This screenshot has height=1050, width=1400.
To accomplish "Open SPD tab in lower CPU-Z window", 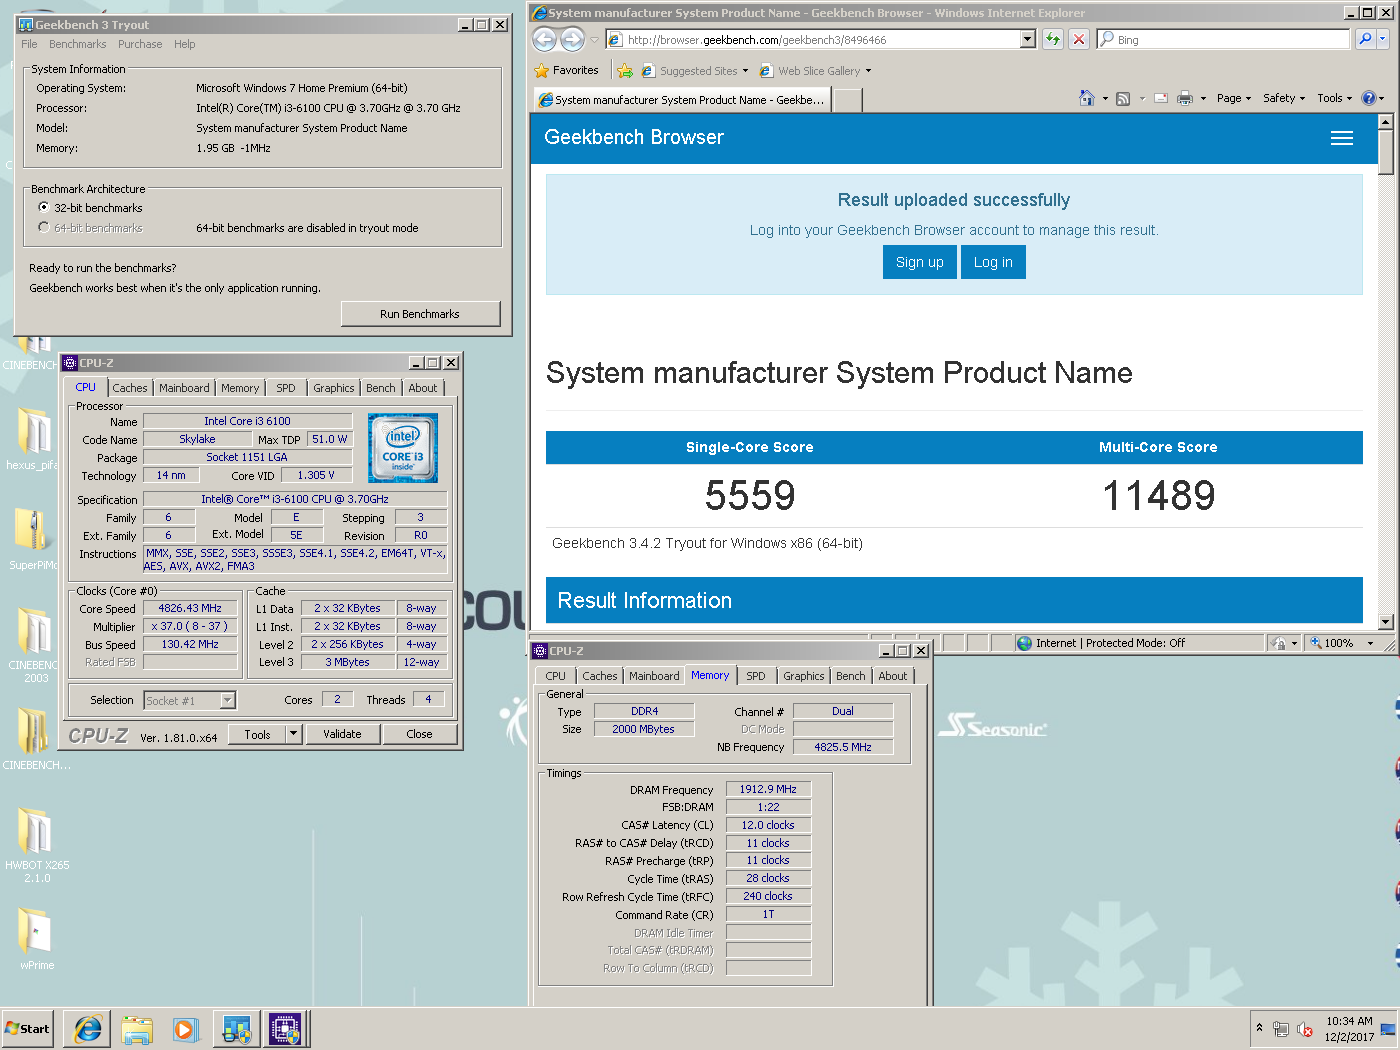I will tap(756, 676).
